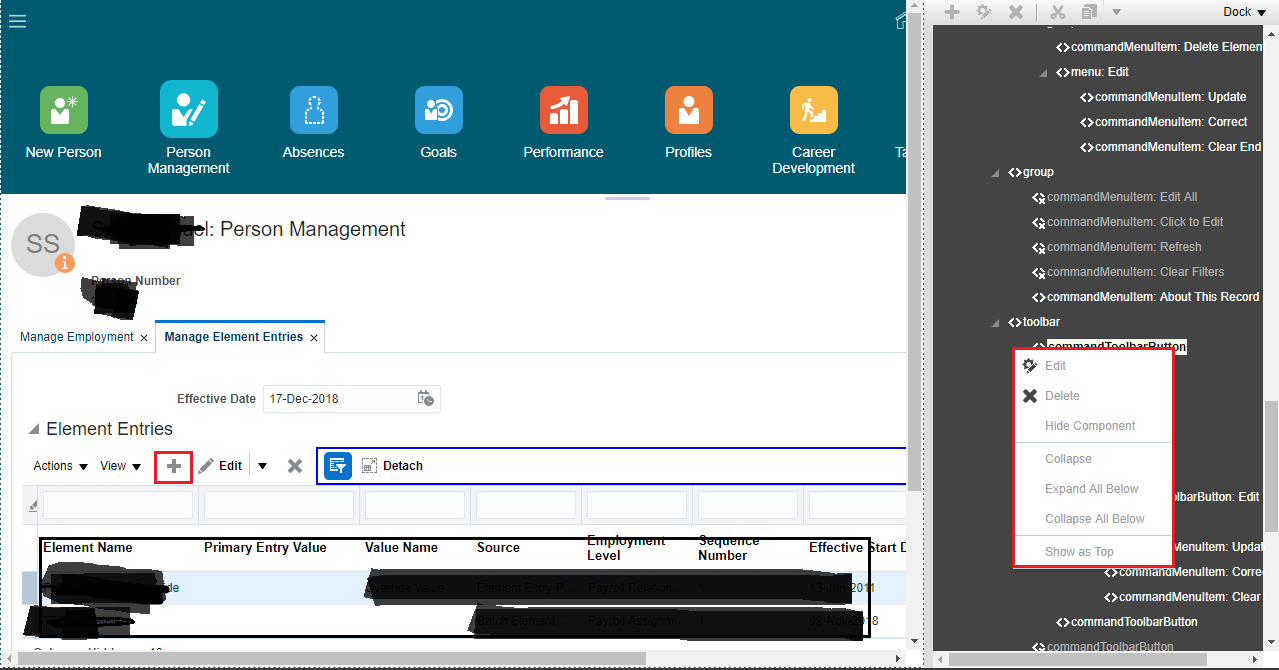Select the highlighted commandToolbarButton node under toolbar
Image resolution: width=1279 pixels, height=670 pixels.
[1116, 347]
